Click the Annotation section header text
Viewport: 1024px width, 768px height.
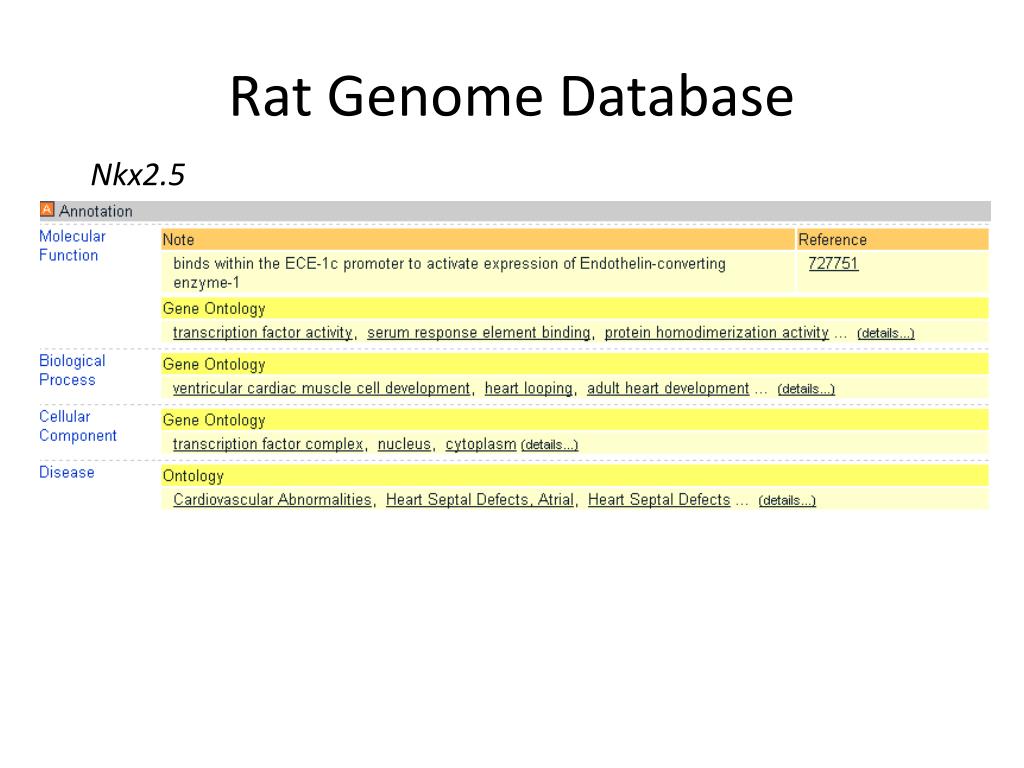(96, 211)
